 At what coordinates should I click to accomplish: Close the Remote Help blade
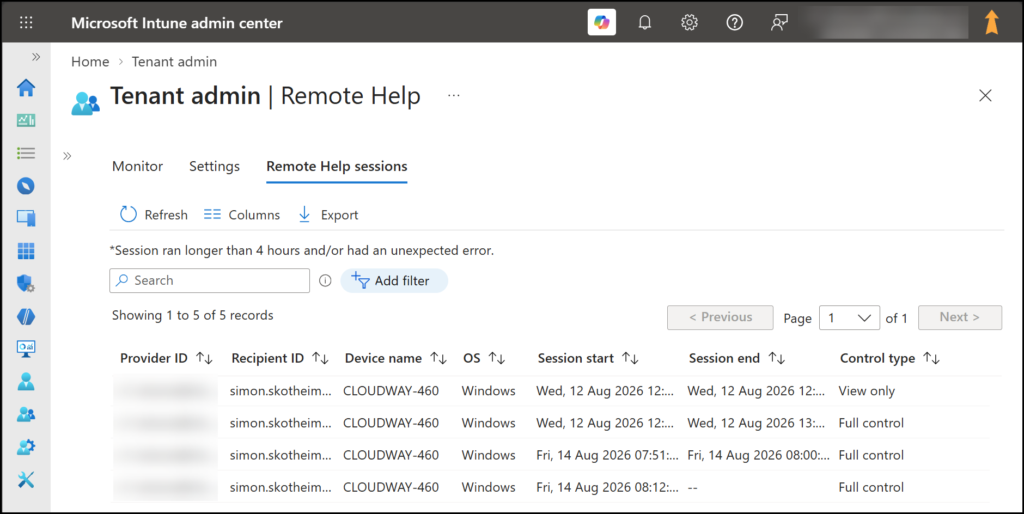click(985, 95)
